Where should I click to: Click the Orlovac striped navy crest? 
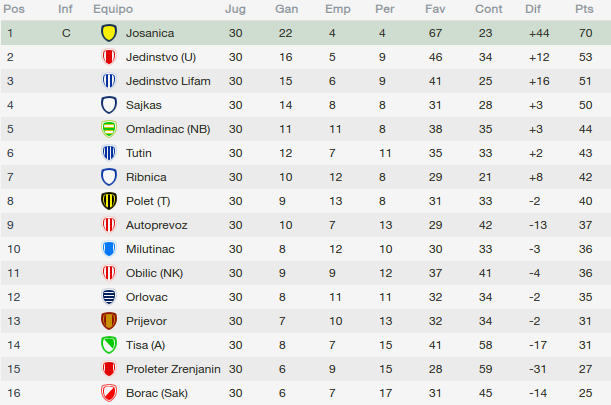(109, 297)
